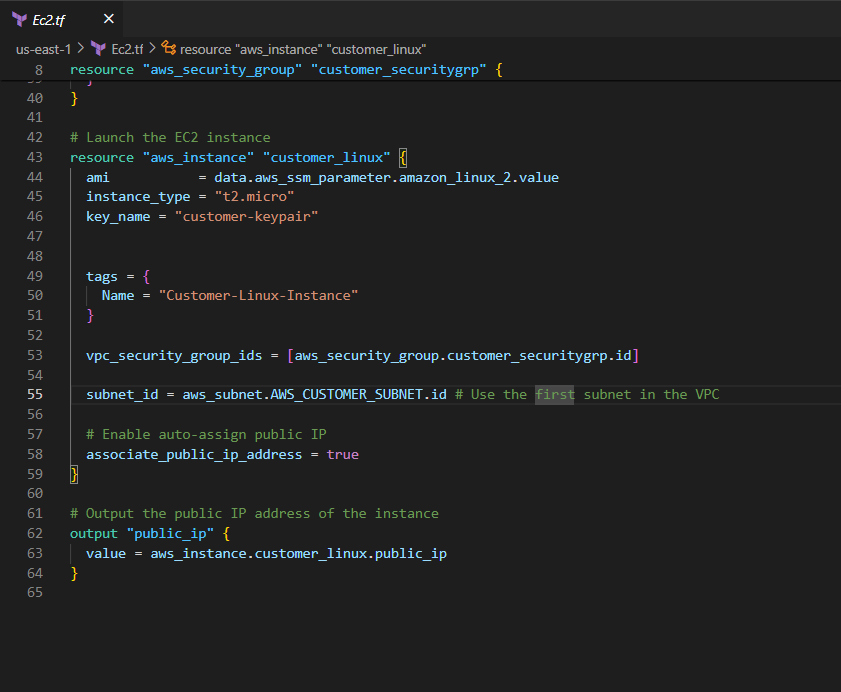Click line number 65 in the gutter

click(x=35, y=592)
